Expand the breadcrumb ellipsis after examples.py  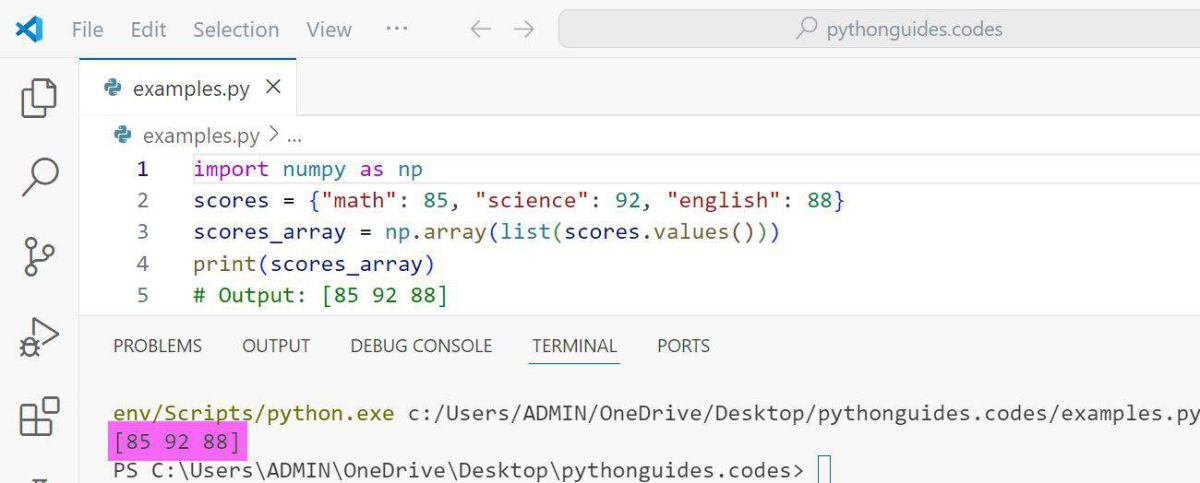294,136
